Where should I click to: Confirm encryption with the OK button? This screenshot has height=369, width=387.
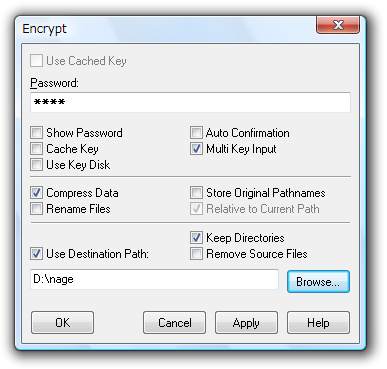[62, 322]
